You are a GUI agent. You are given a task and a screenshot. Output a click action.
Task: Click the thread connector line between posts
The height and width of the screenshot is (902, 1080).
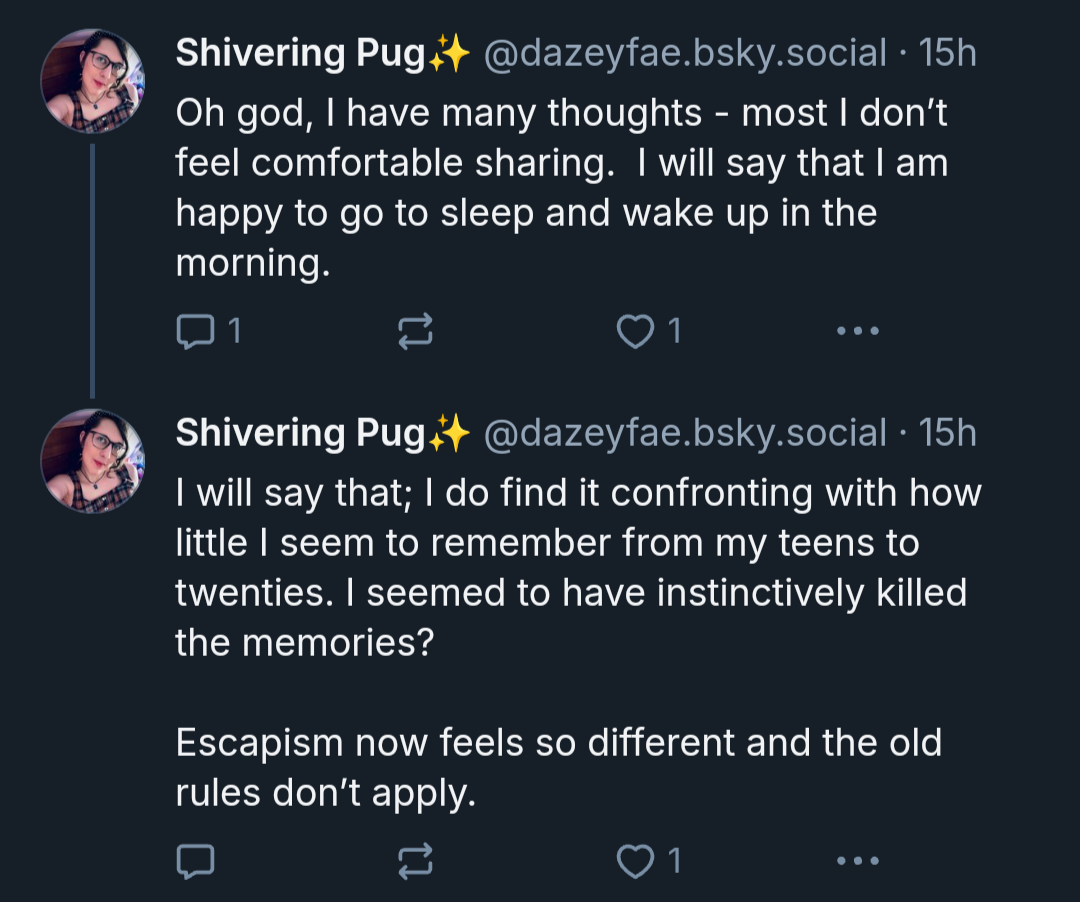[x=92, y=271]
